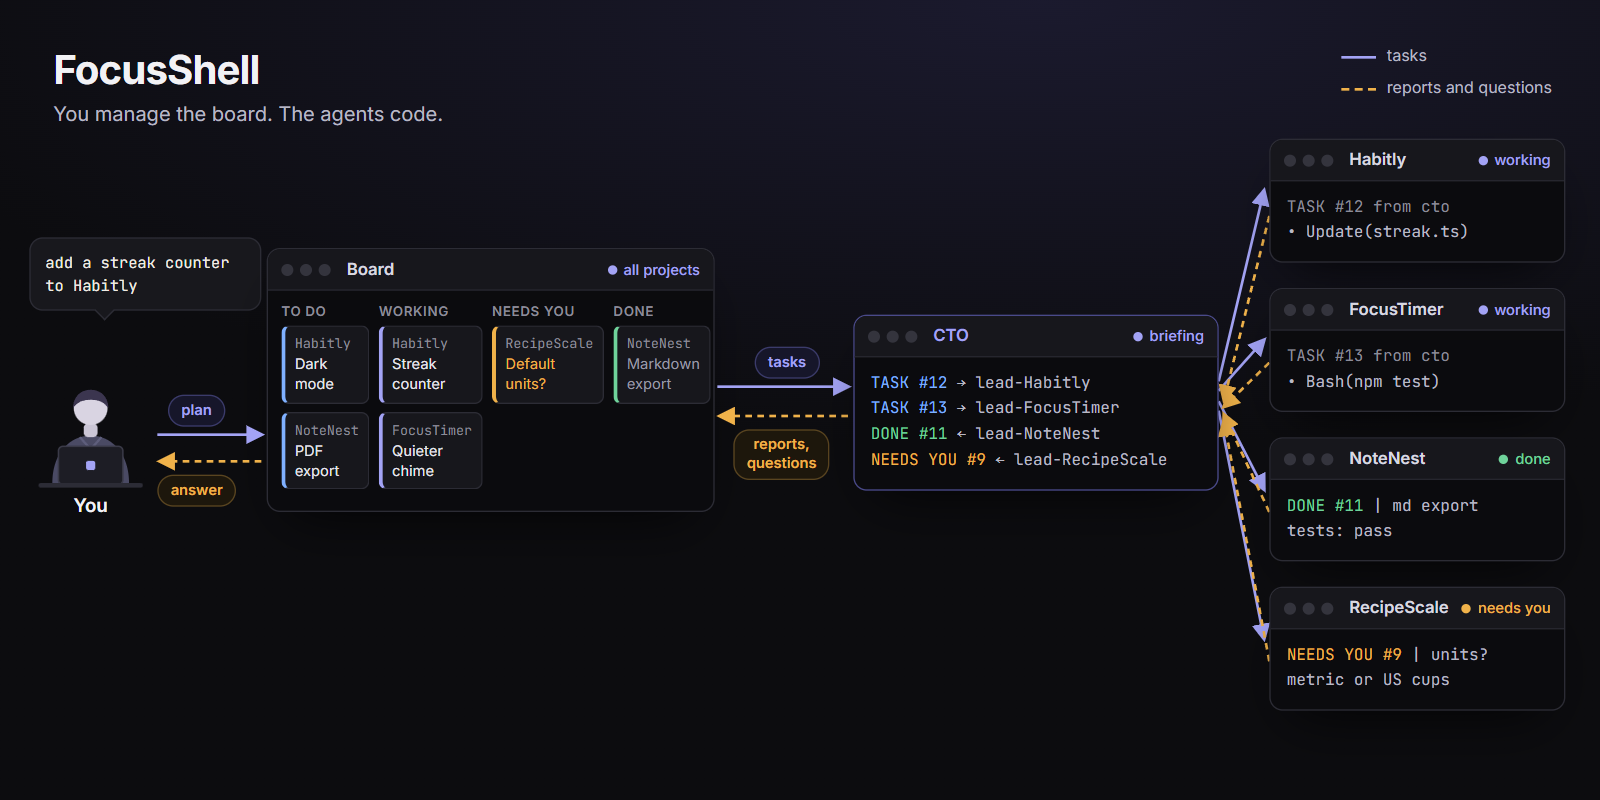Click the reports, questions pill label
The height and width of the screenshot is (800, 1600).
(x=781, y=454)
